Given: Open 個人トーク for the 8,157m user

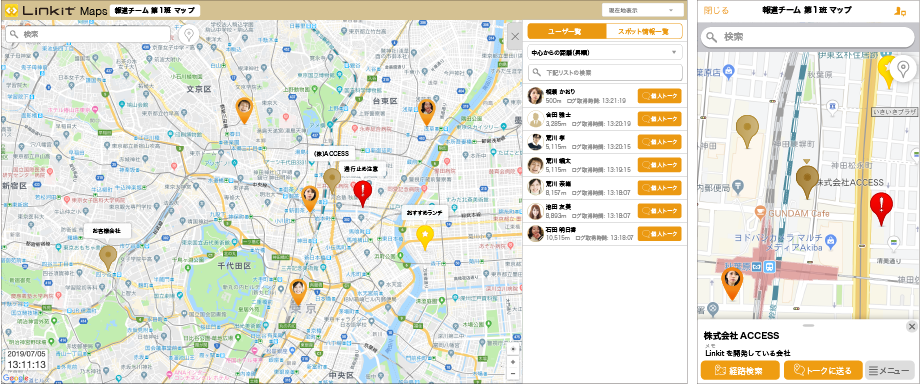Looking at the screenshot, I should (659, 188).
